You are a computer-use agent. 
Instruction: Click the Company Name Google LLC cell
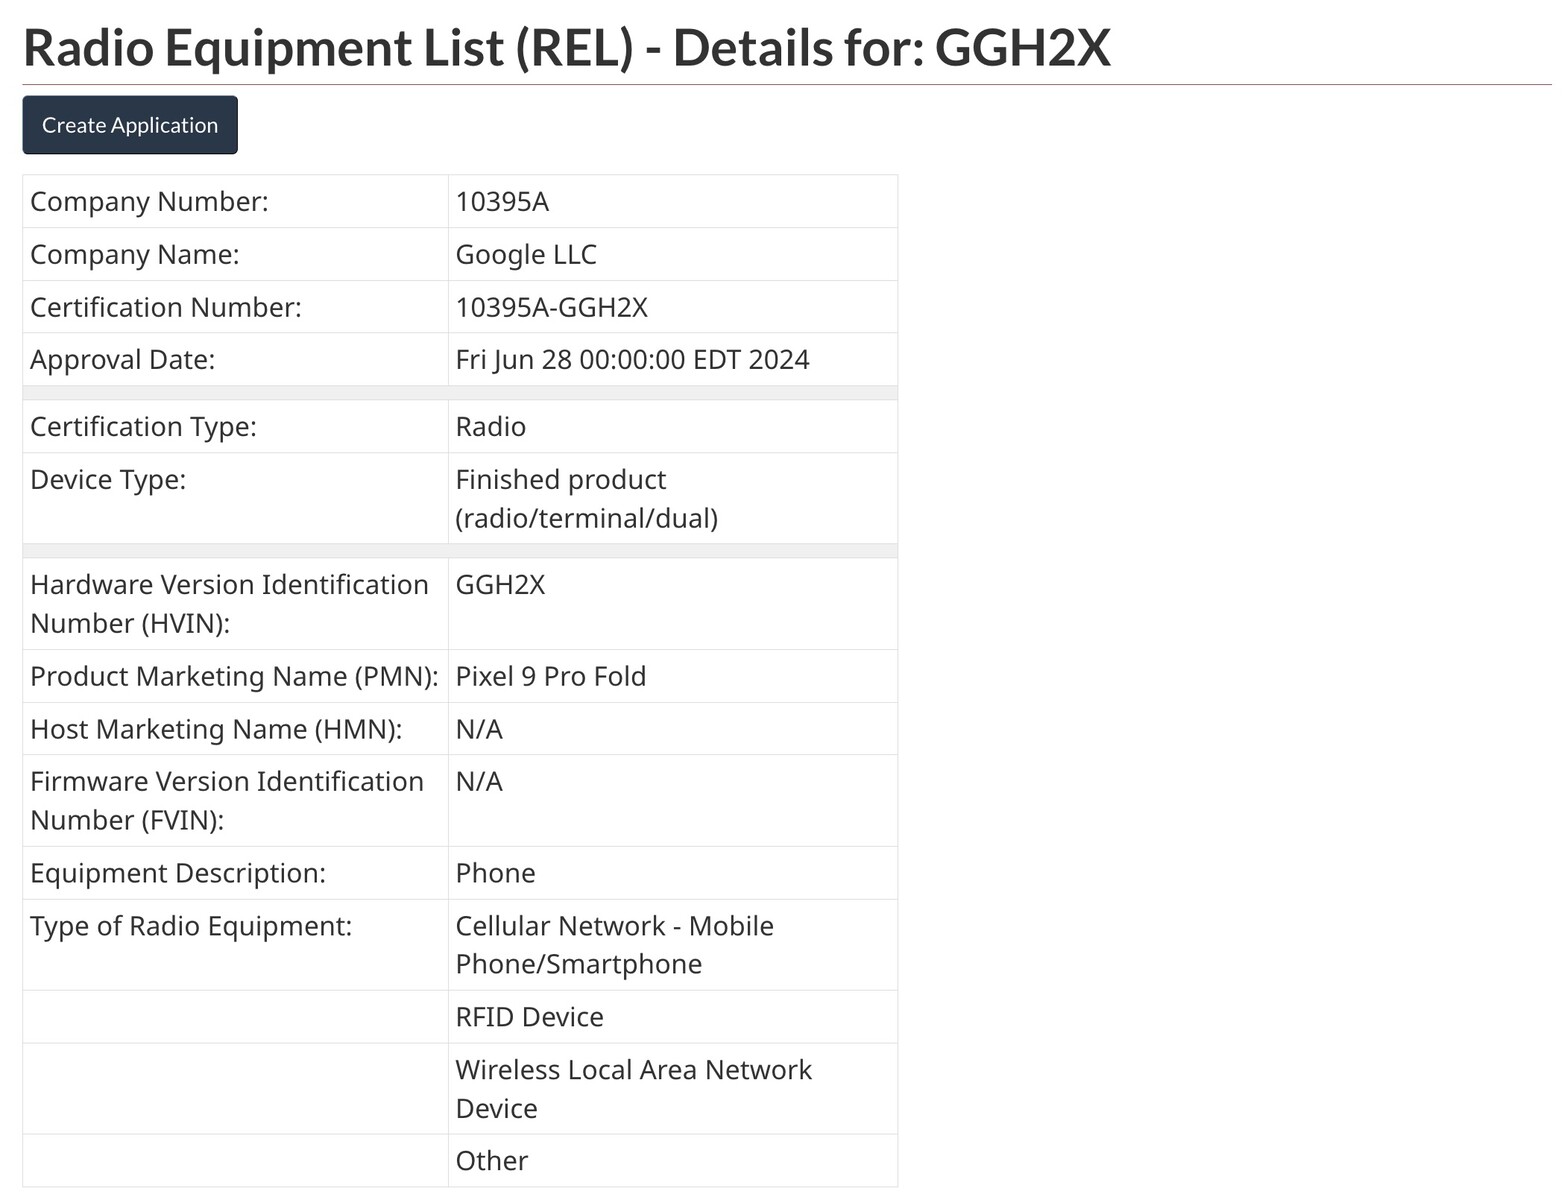coord(672,254)
